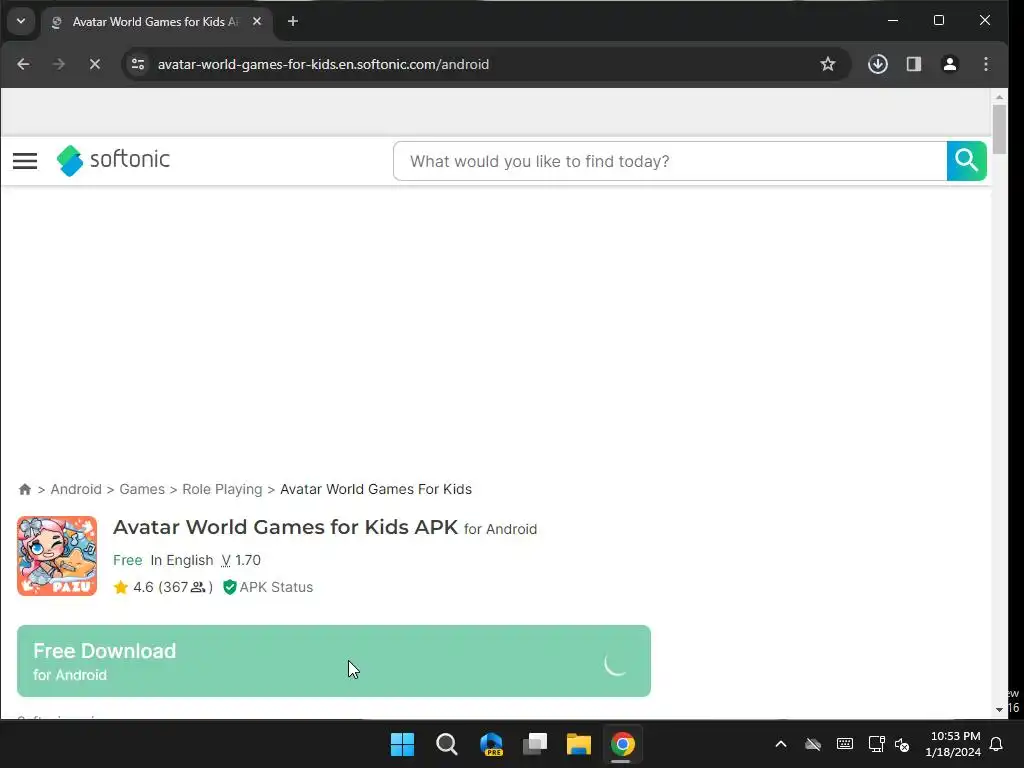Click the page vertical scrollbar thumb
The height and width of the screenshot is (768, 1024).
click(x=999, y=129)
